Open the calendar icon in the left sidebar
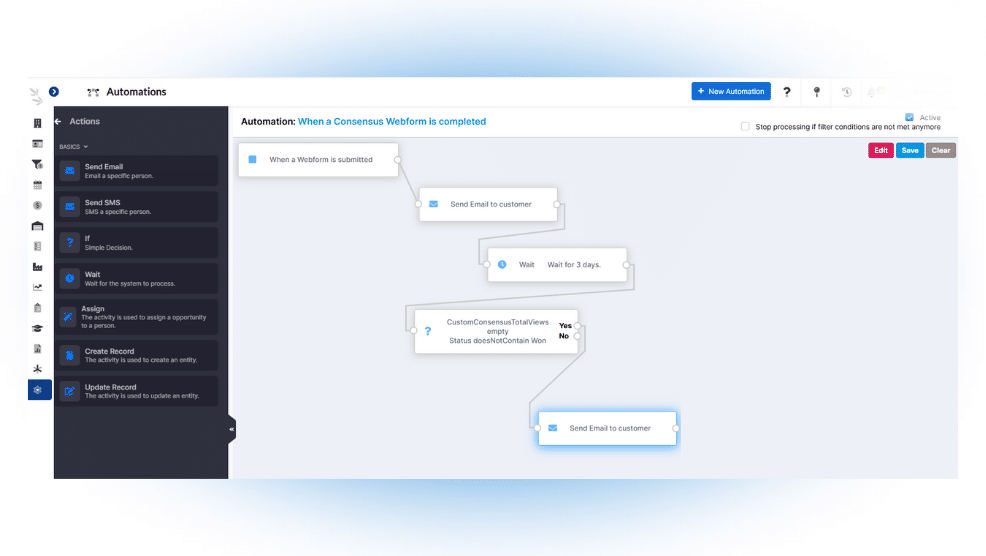This screenshot has height=556, width=986. [38, 185]
